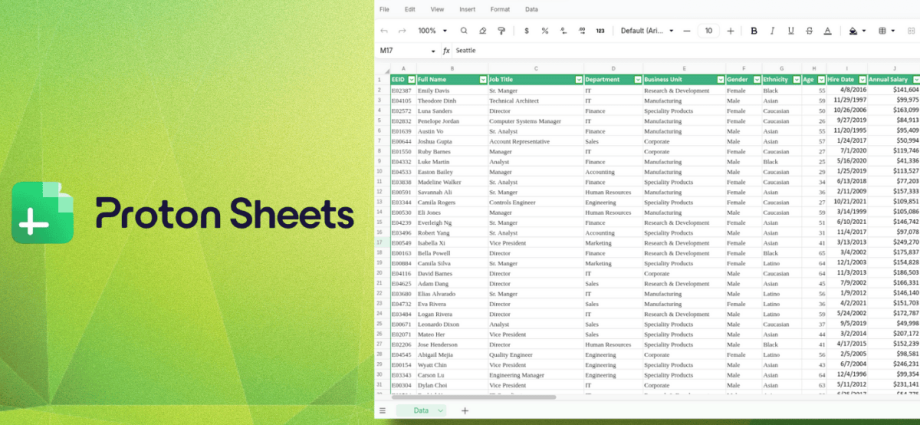Increase the font size with plus

(730, 31)
